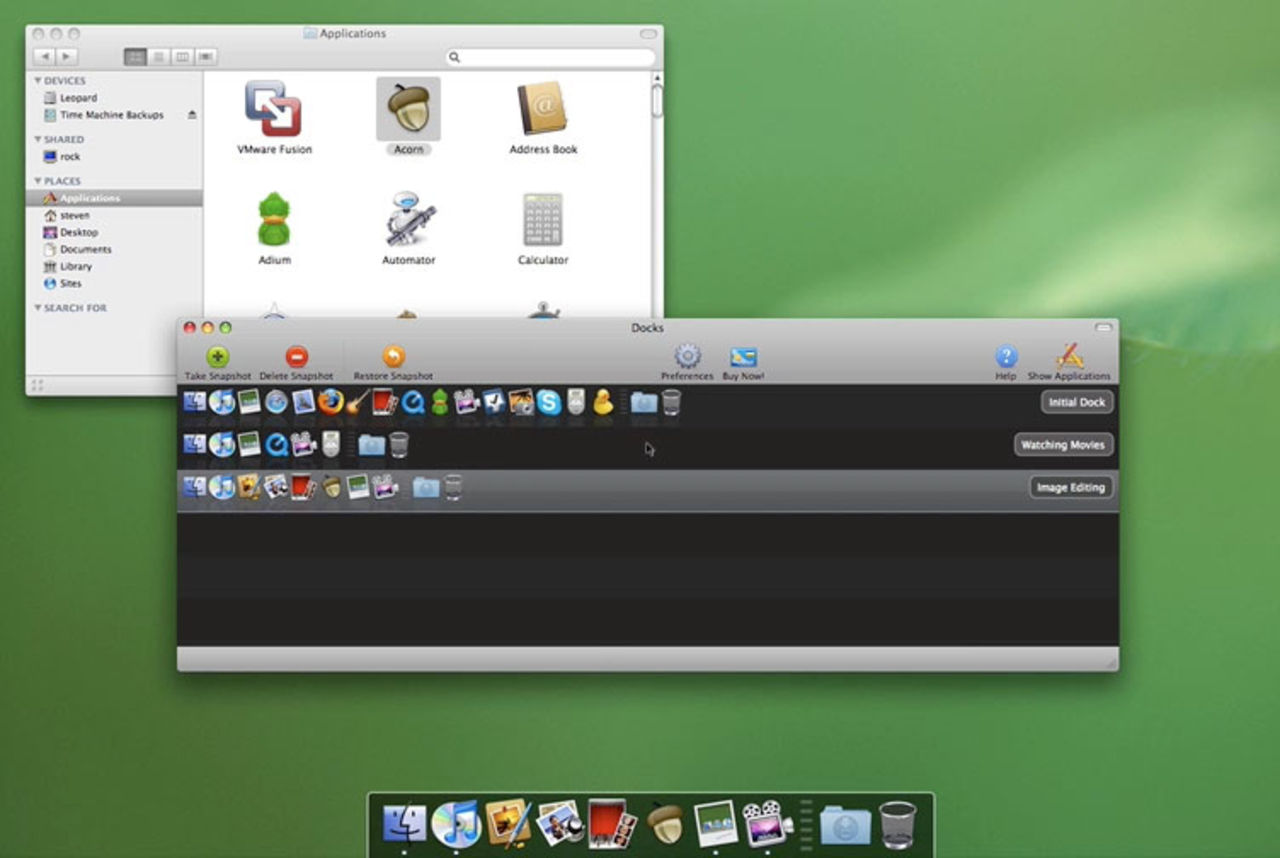The height and width of the screenshot is (858, 1280).
Task: Open Help in Docks toolbar
Action: pyautogui.click(x=1005, y=357)
